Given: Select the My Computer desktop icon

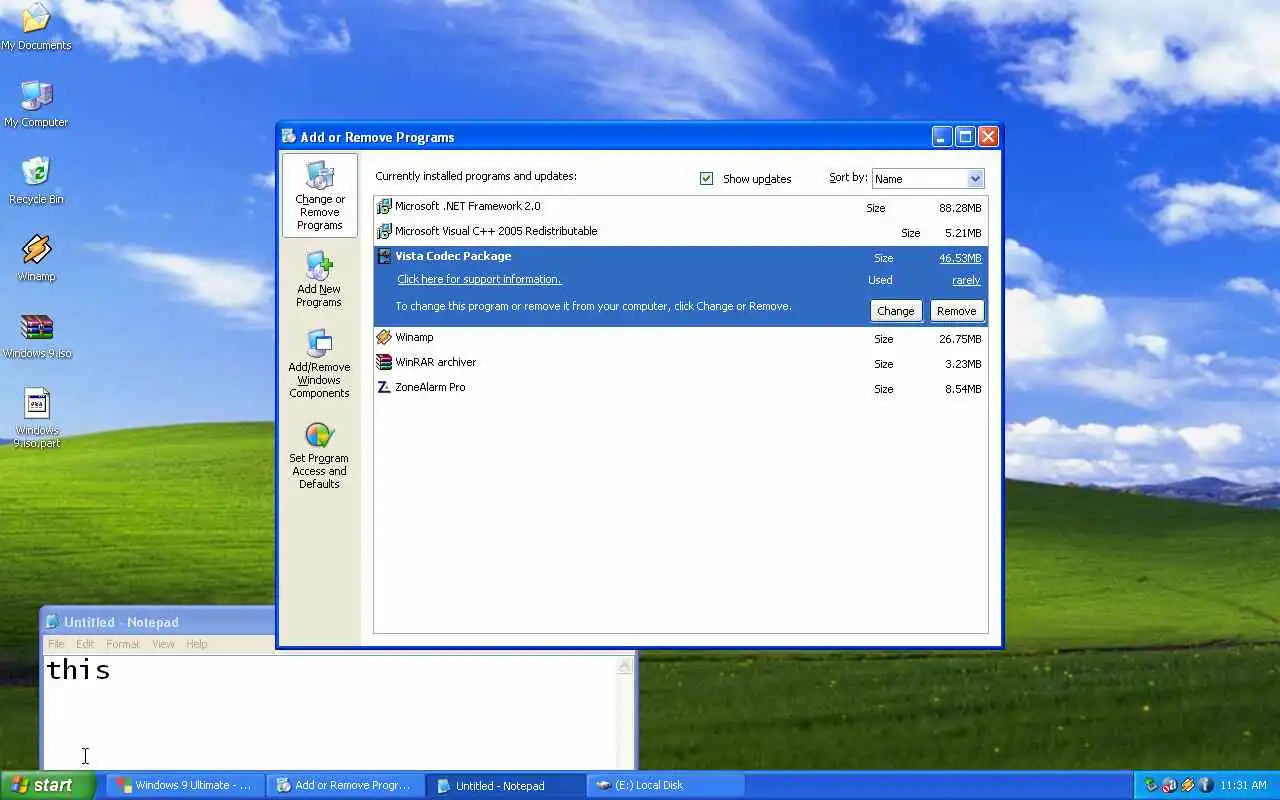Looking at the screenshot, I should (x=36, y=104).
